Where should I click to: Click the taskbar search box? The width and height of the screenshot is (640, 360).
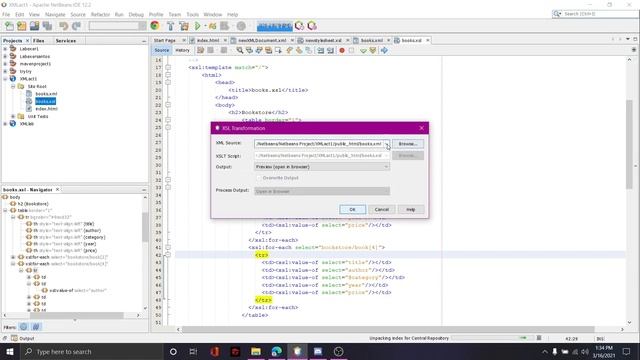coord(91,351)
